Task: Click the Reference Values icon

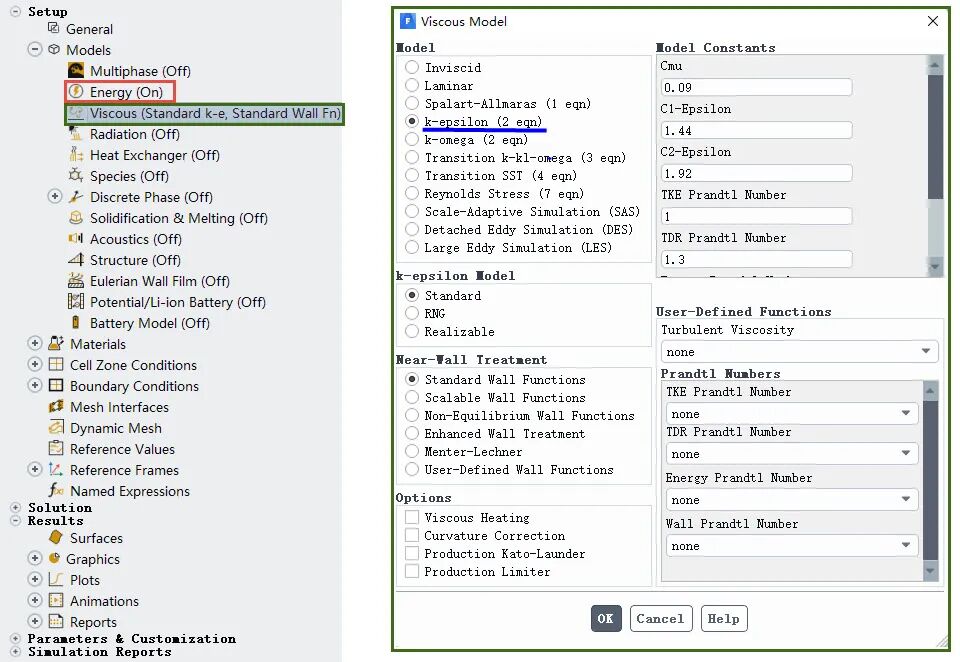Action: (56, 448)
